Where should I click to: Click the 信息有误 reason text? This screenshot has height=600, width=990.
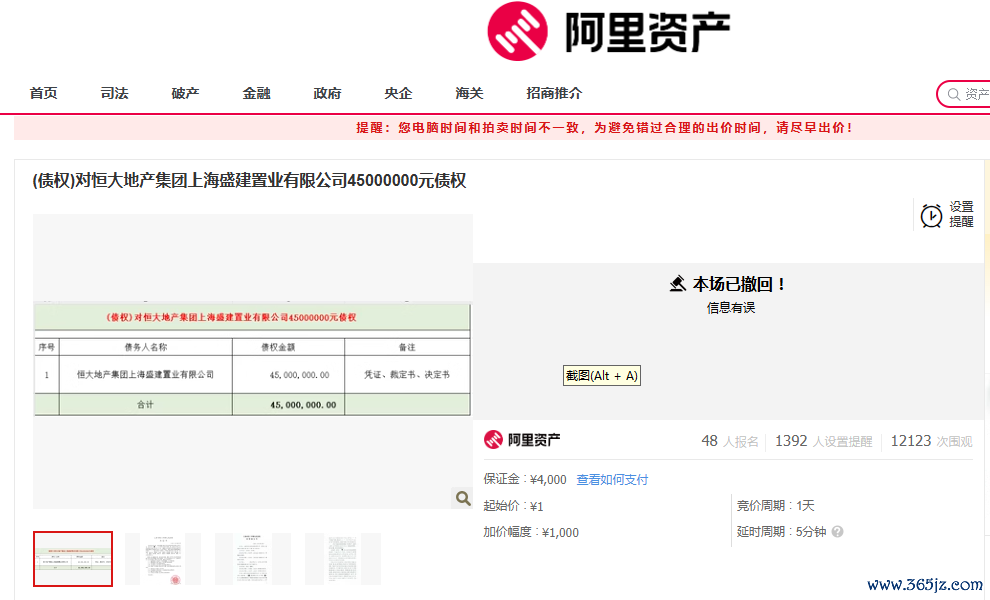(731, 308)
